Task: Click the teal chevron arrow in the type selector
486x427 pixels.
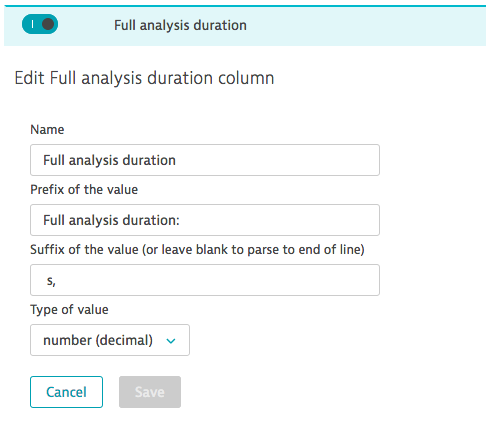Action: [171, 341]
